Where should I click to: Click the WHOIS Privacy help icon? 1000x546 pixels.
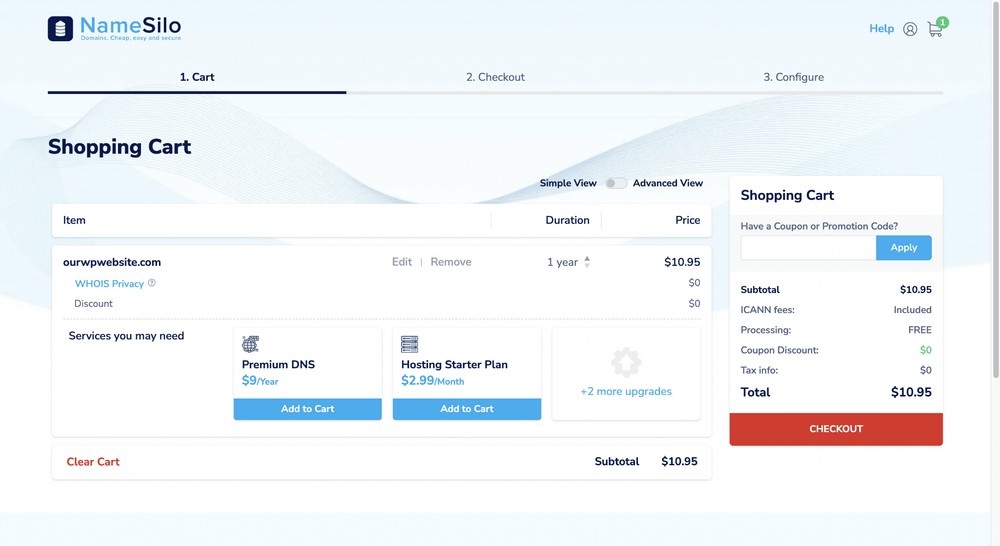(x=152, y=283)
